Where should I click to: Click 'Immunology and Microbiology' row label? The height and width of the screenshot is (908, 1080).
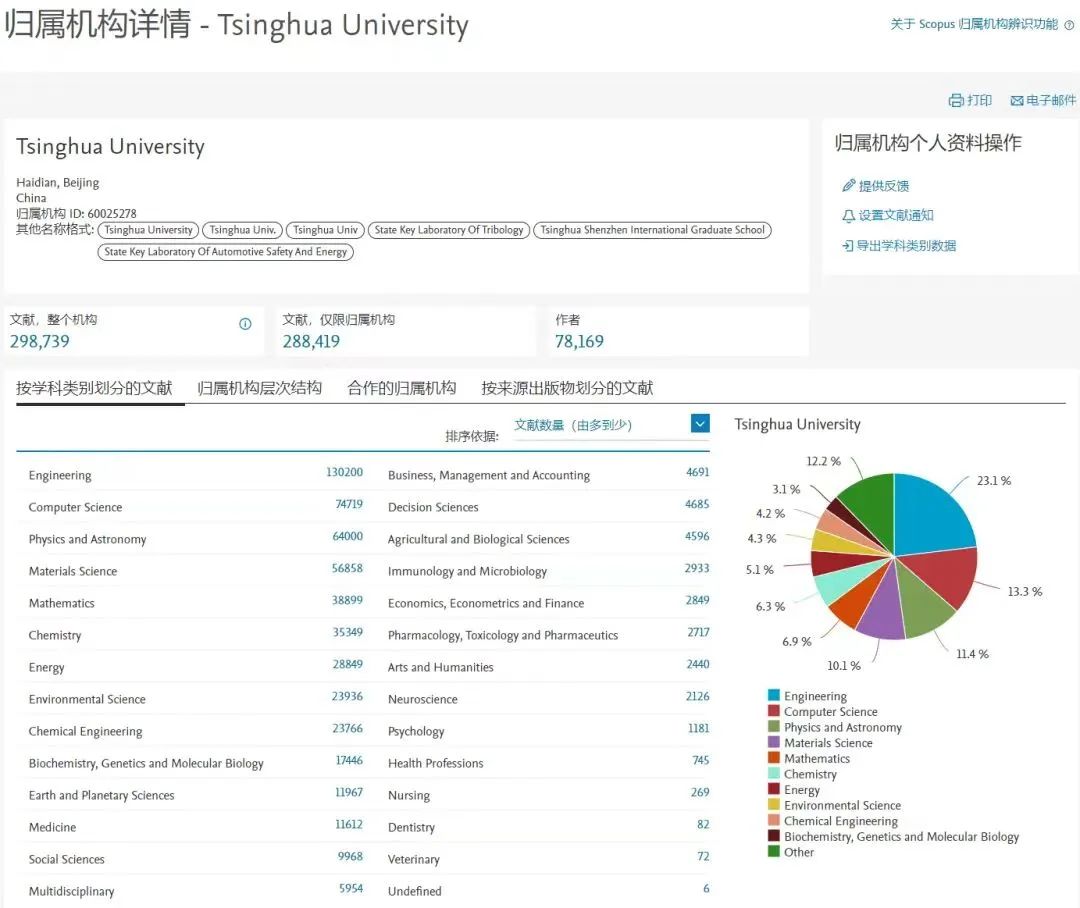(x=467, y=571)
